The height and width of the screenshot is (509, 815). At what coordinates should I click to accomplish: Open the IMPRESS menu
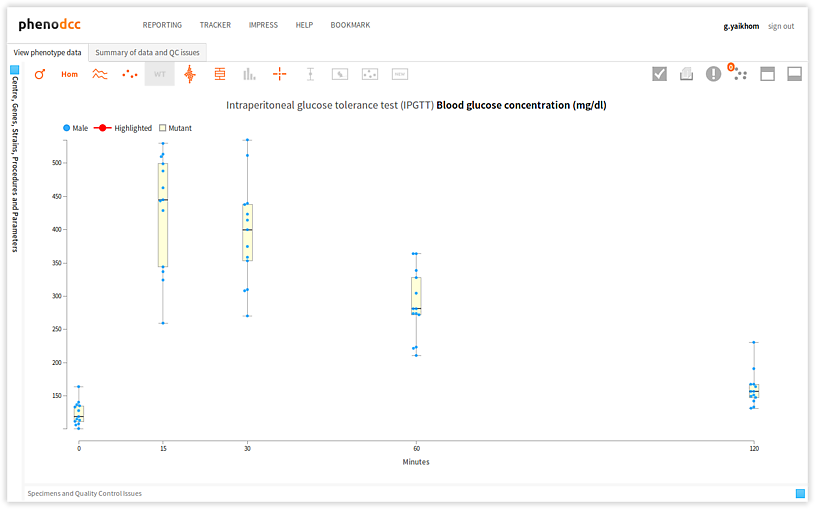pyautogui.click(x=263, y=25)
